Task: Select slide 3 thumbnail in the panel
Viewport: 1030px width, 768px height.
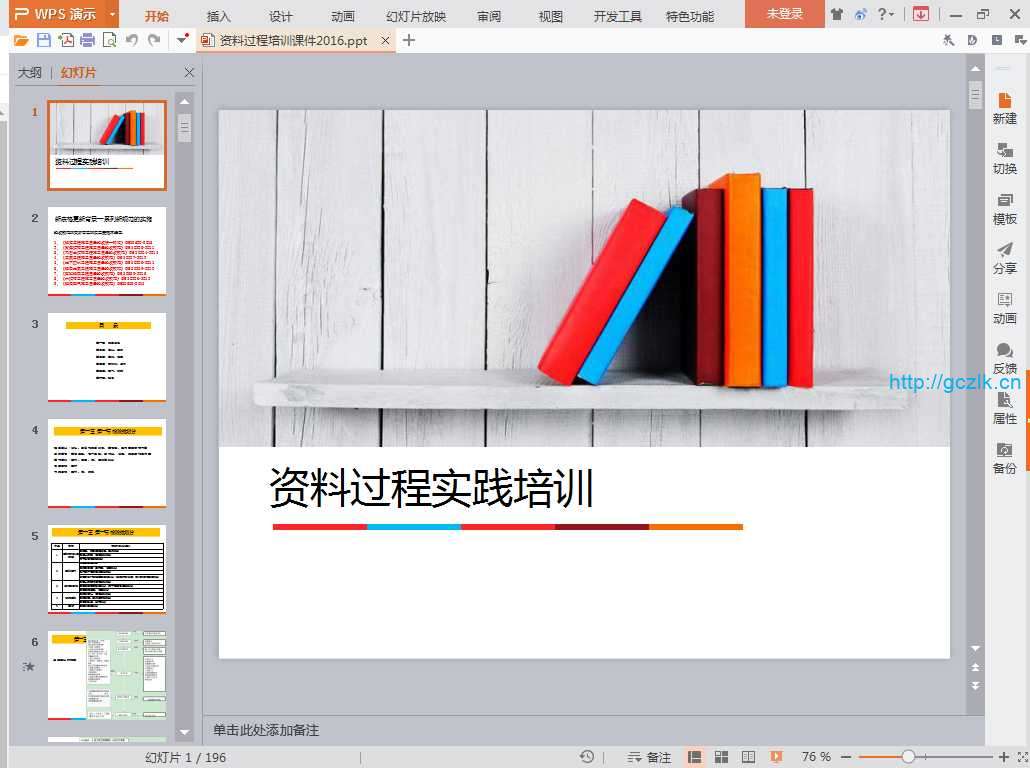Action: point(107,357)
